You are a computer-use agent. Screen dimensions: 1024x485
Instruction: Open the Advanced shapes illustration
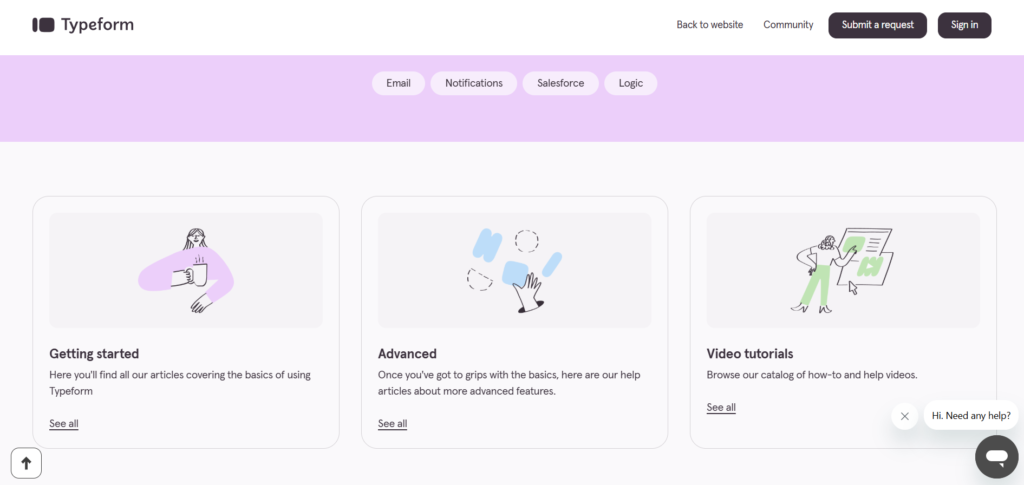point(515,270)
